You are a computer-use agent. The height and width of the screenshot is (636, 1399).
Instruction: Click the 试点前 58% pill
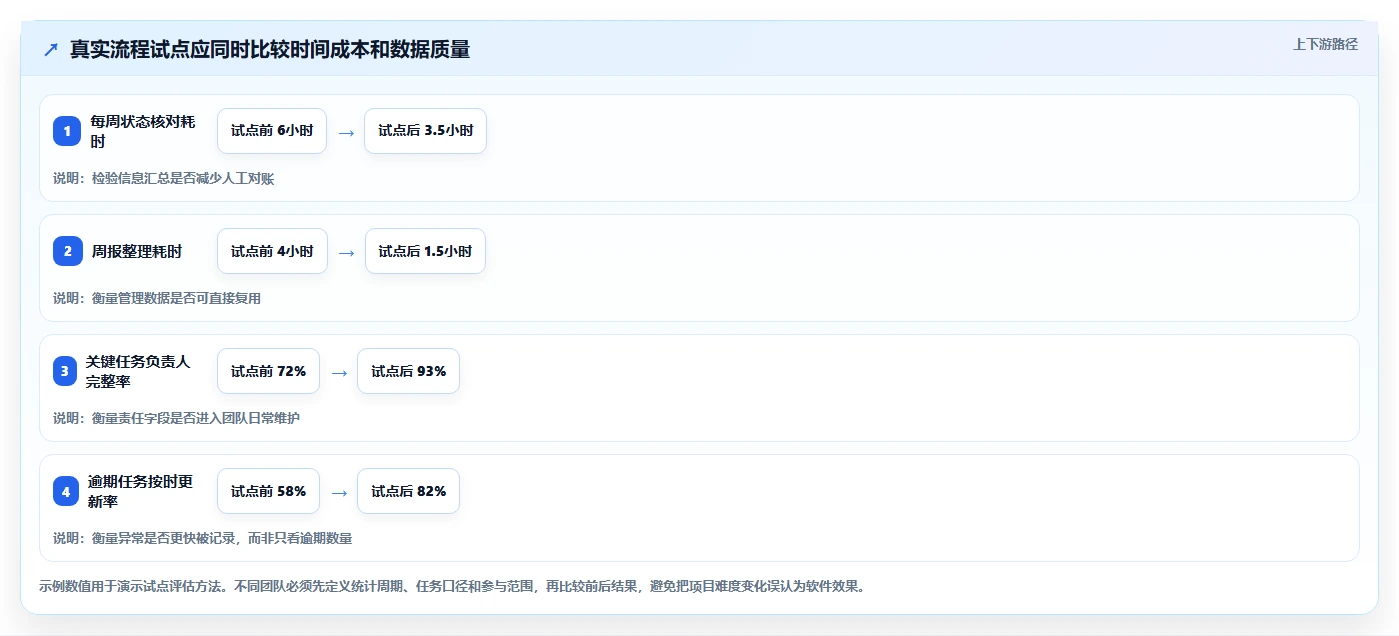click(268, 491)
